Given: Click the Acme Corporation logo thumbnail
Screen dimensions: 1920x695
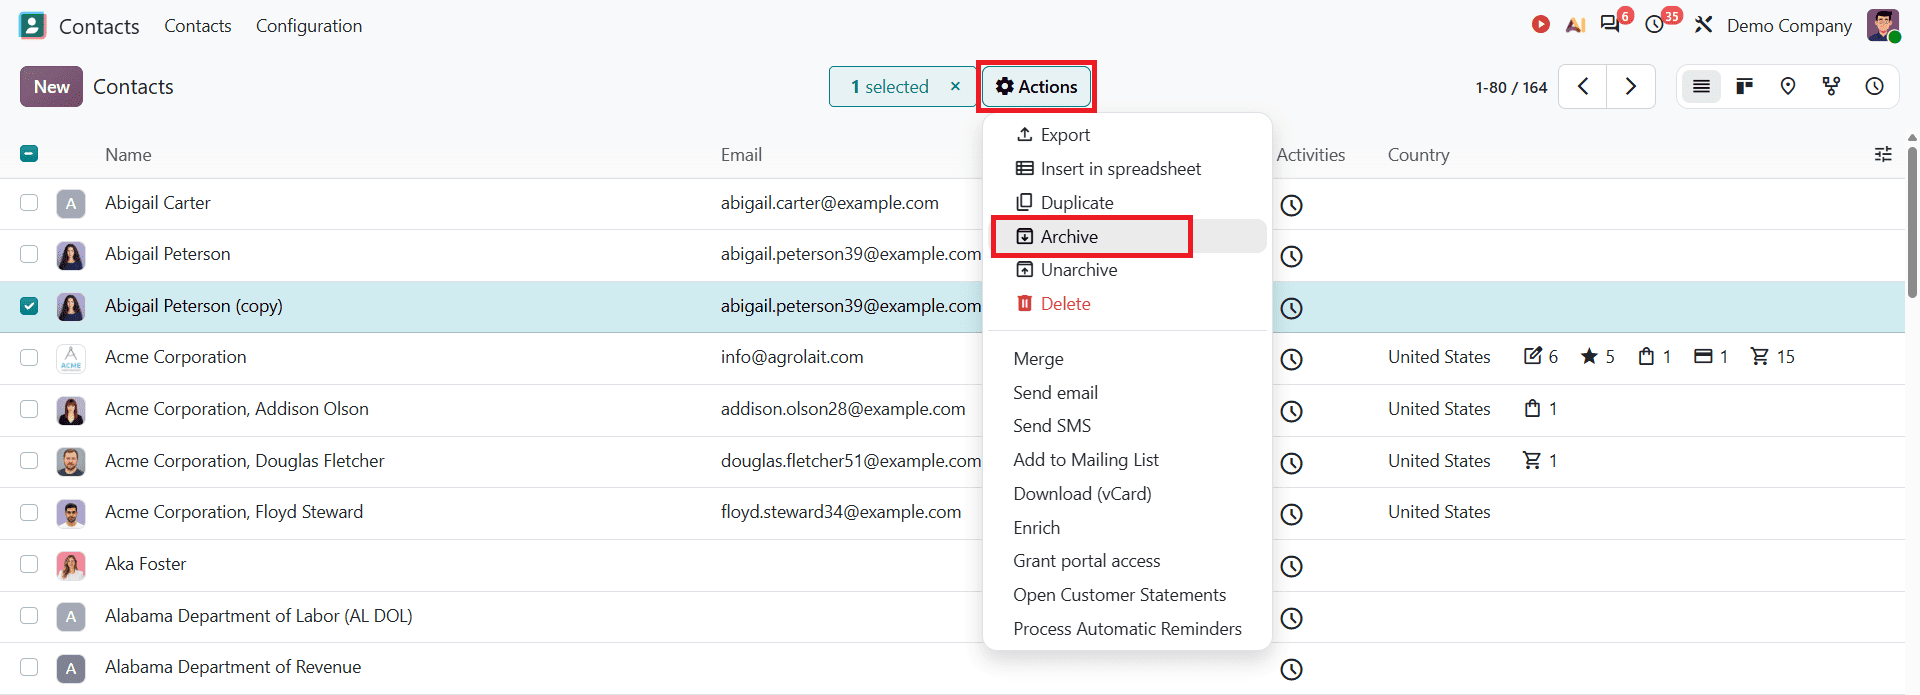Looking at the screenshot, I should pyautogui.click(x=71, y=358).
